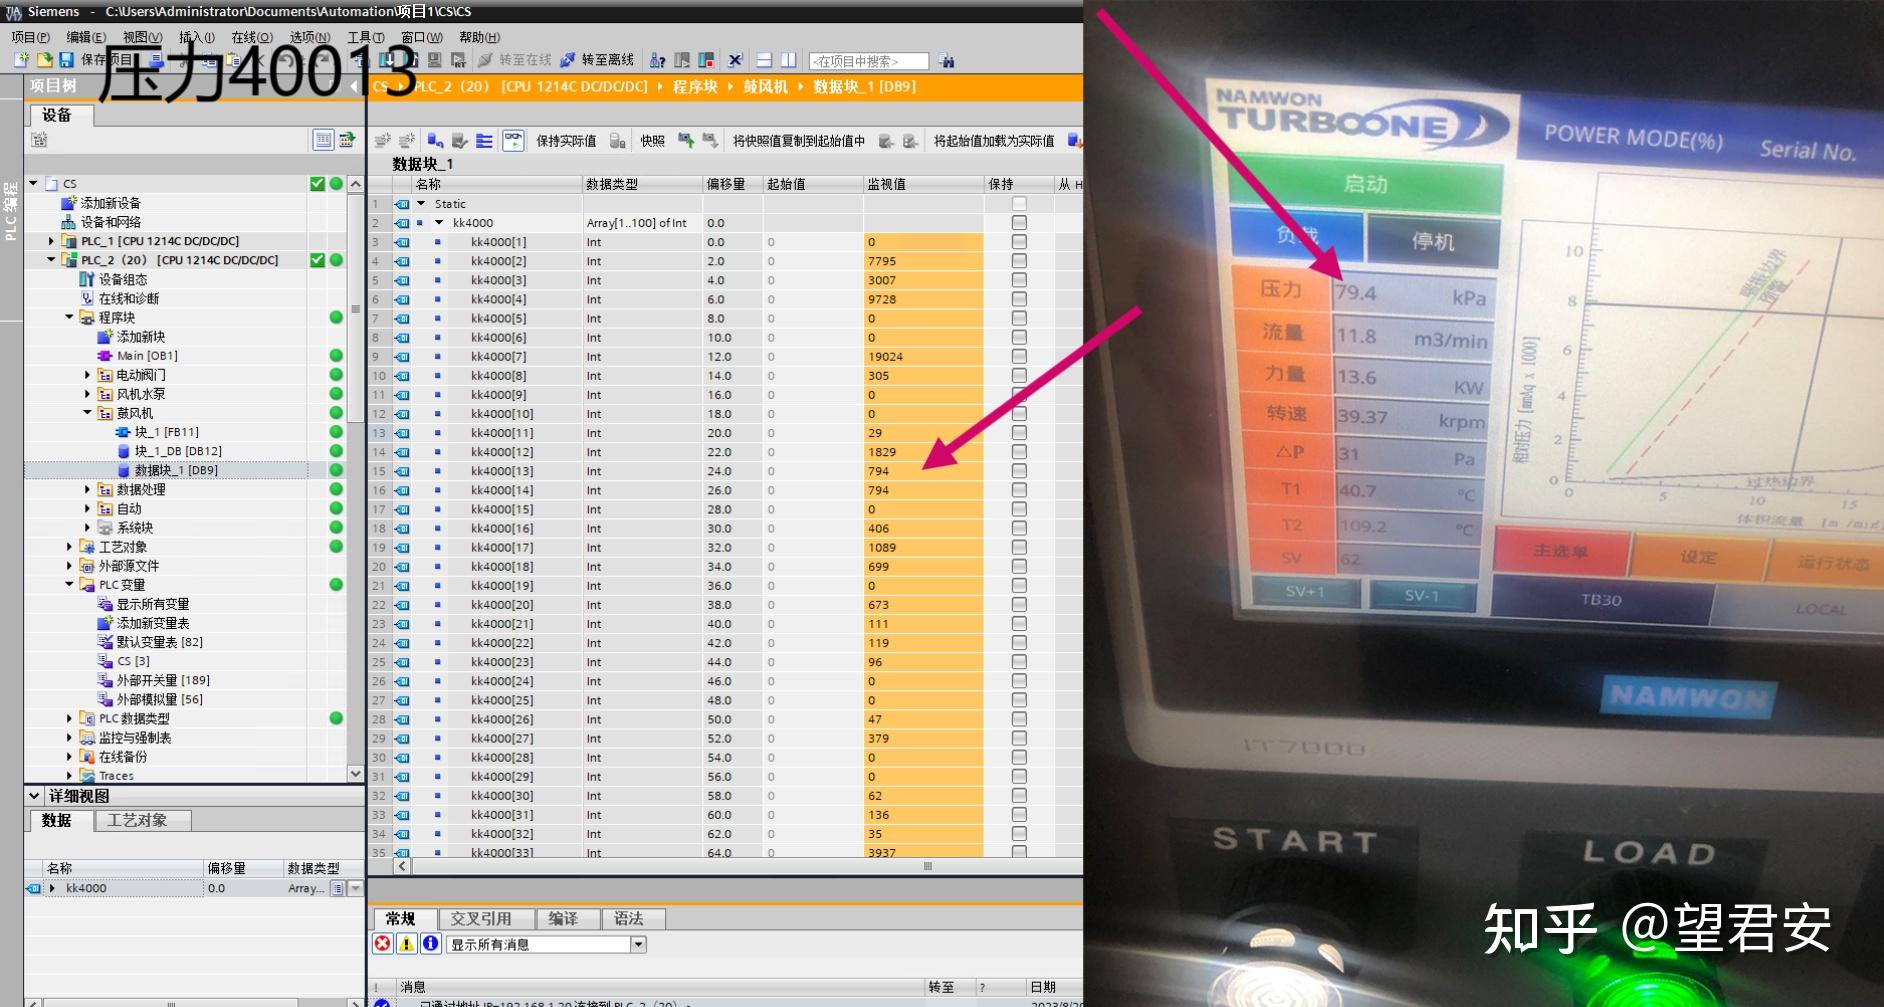Click the project tree vertical scrollbar thumb
1884x1007 pixels.
[355, 309]
